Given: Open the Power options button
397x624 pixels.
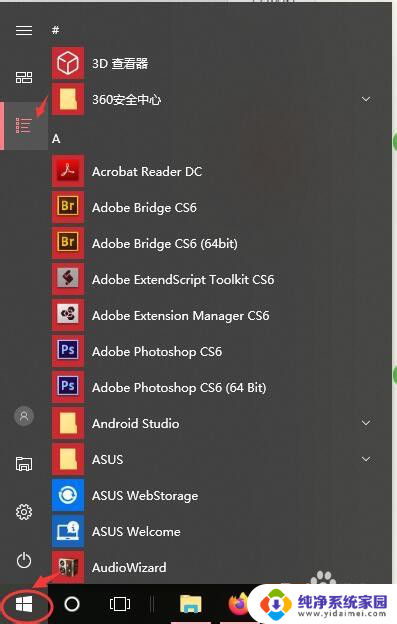Looking at the screenshot, I should [24, 560].
